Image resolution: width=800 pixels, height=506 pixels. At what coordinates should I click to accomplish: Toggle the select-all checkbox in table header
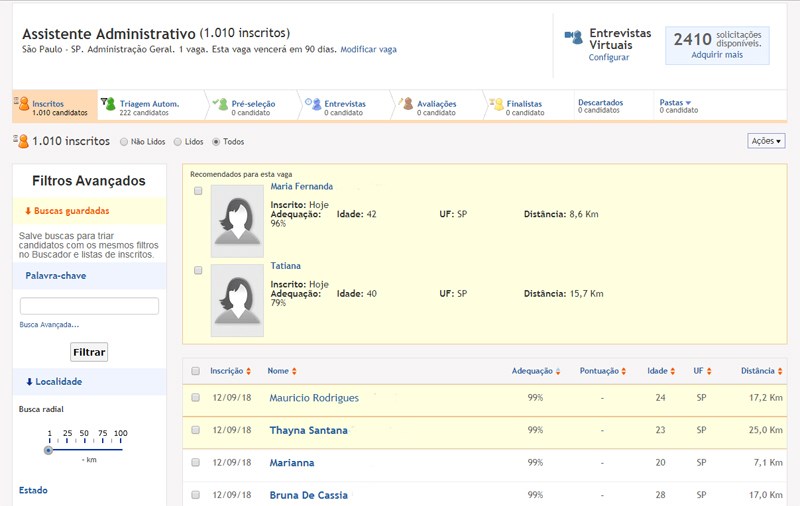click(x=195, y=371)
